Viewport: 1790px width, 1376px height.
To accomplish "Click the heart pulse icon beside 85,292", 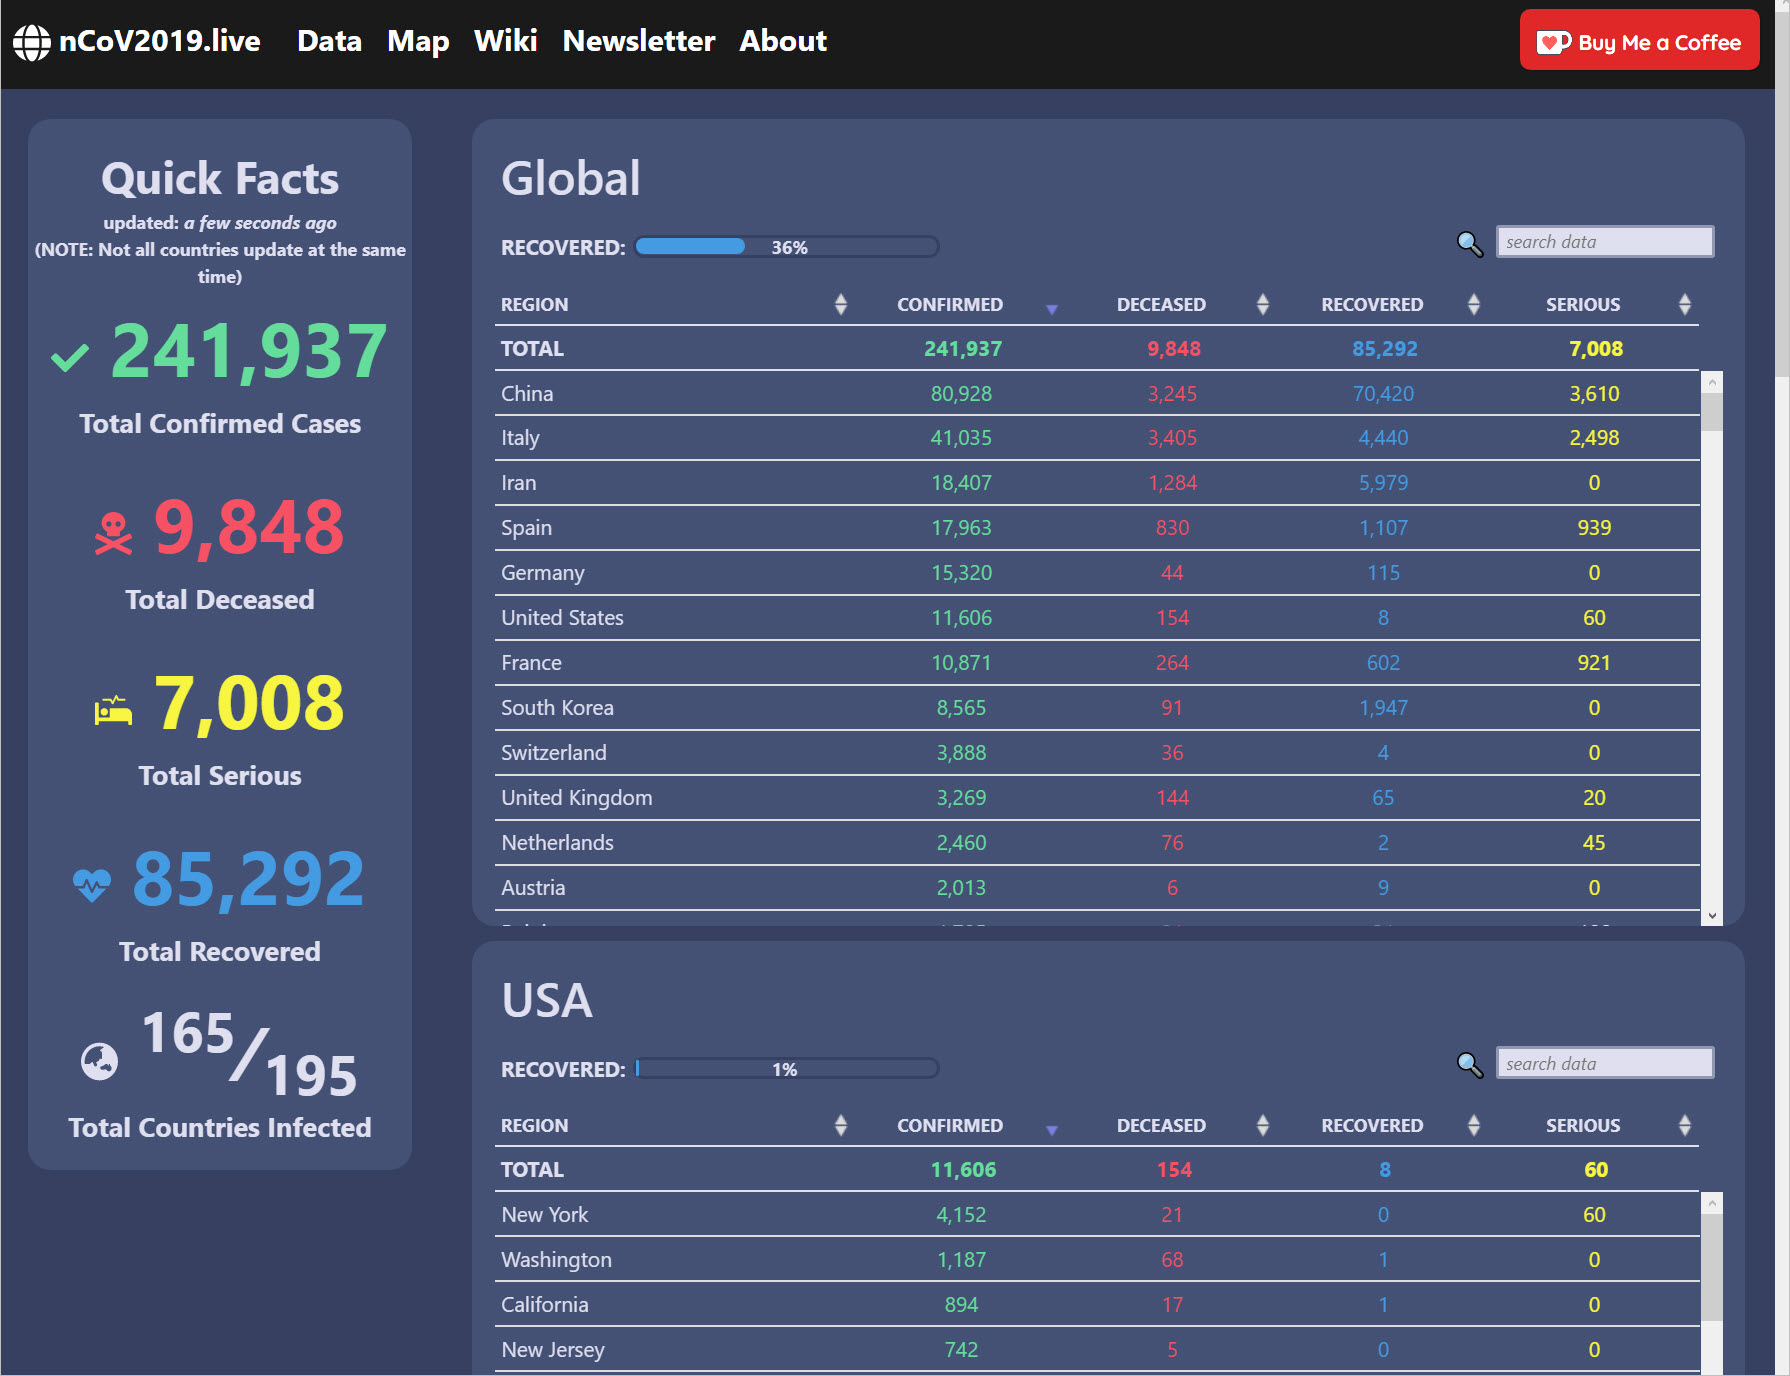I will (92, 885).
